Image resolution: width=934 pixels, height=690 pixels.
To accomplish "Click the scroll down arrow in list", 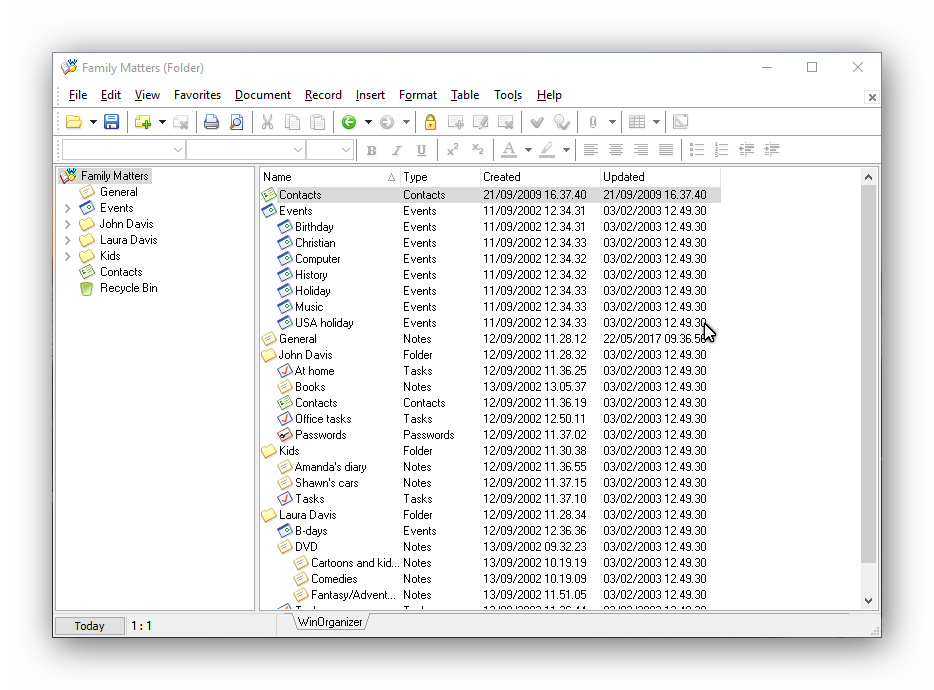I will [868, 601].
